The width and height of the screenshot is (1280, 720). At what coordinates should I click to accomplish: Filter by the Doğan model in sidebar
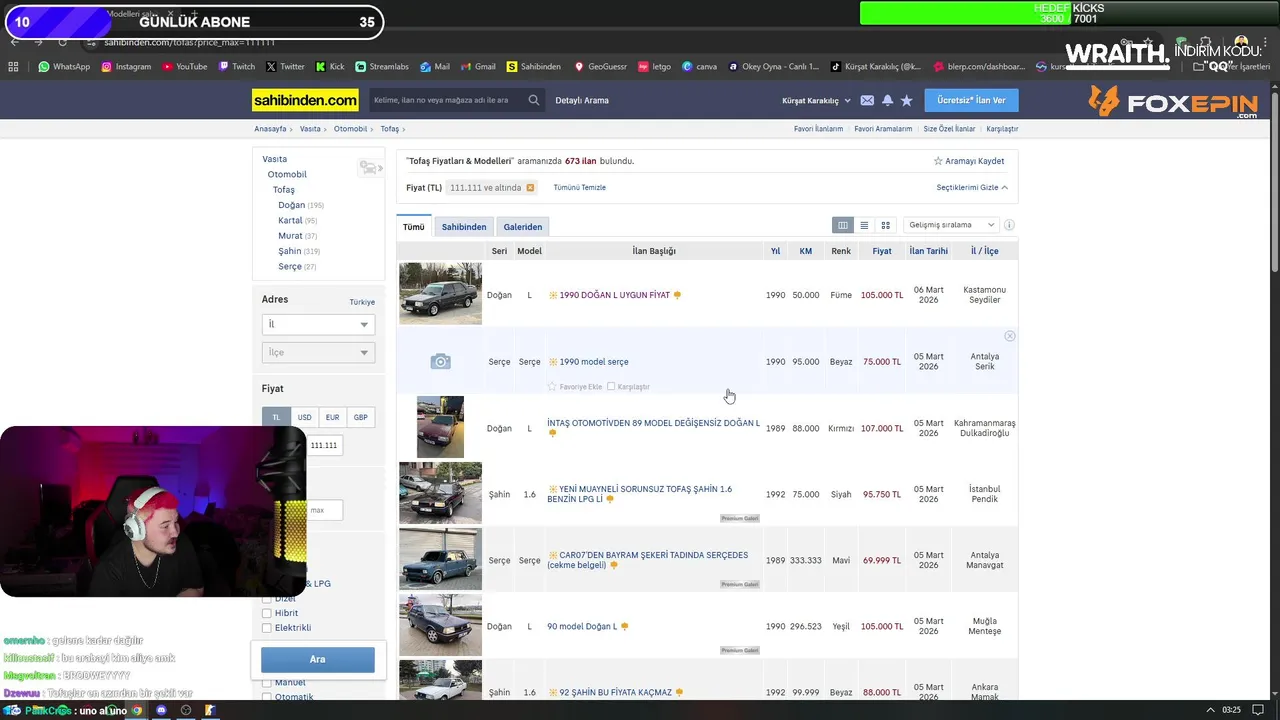[x=292, y=205]
